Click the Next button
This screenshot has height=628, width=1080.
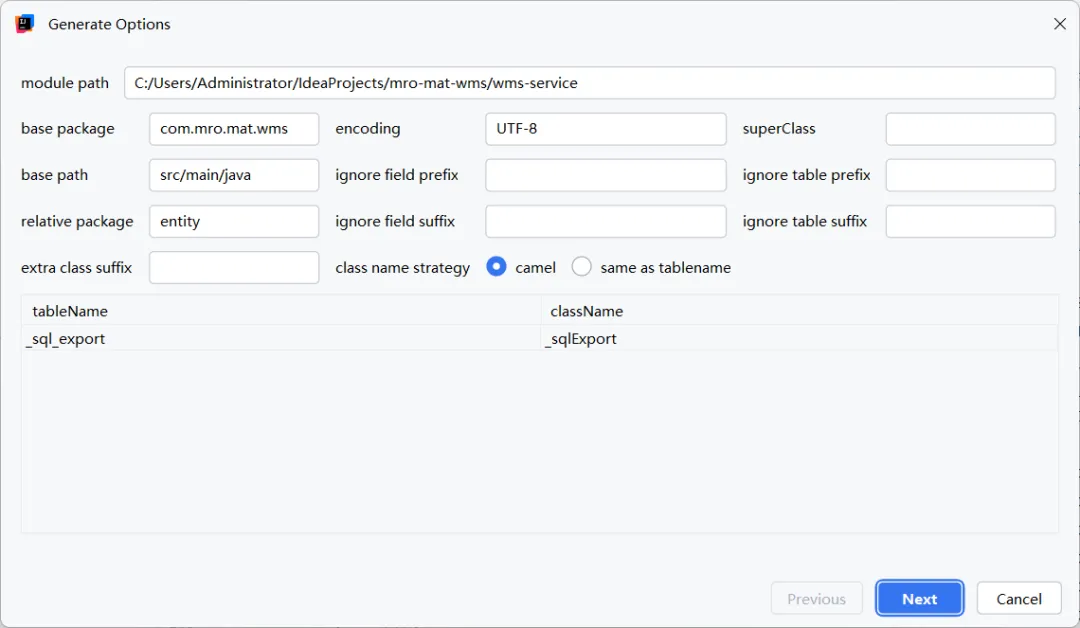tap(919, 599)
